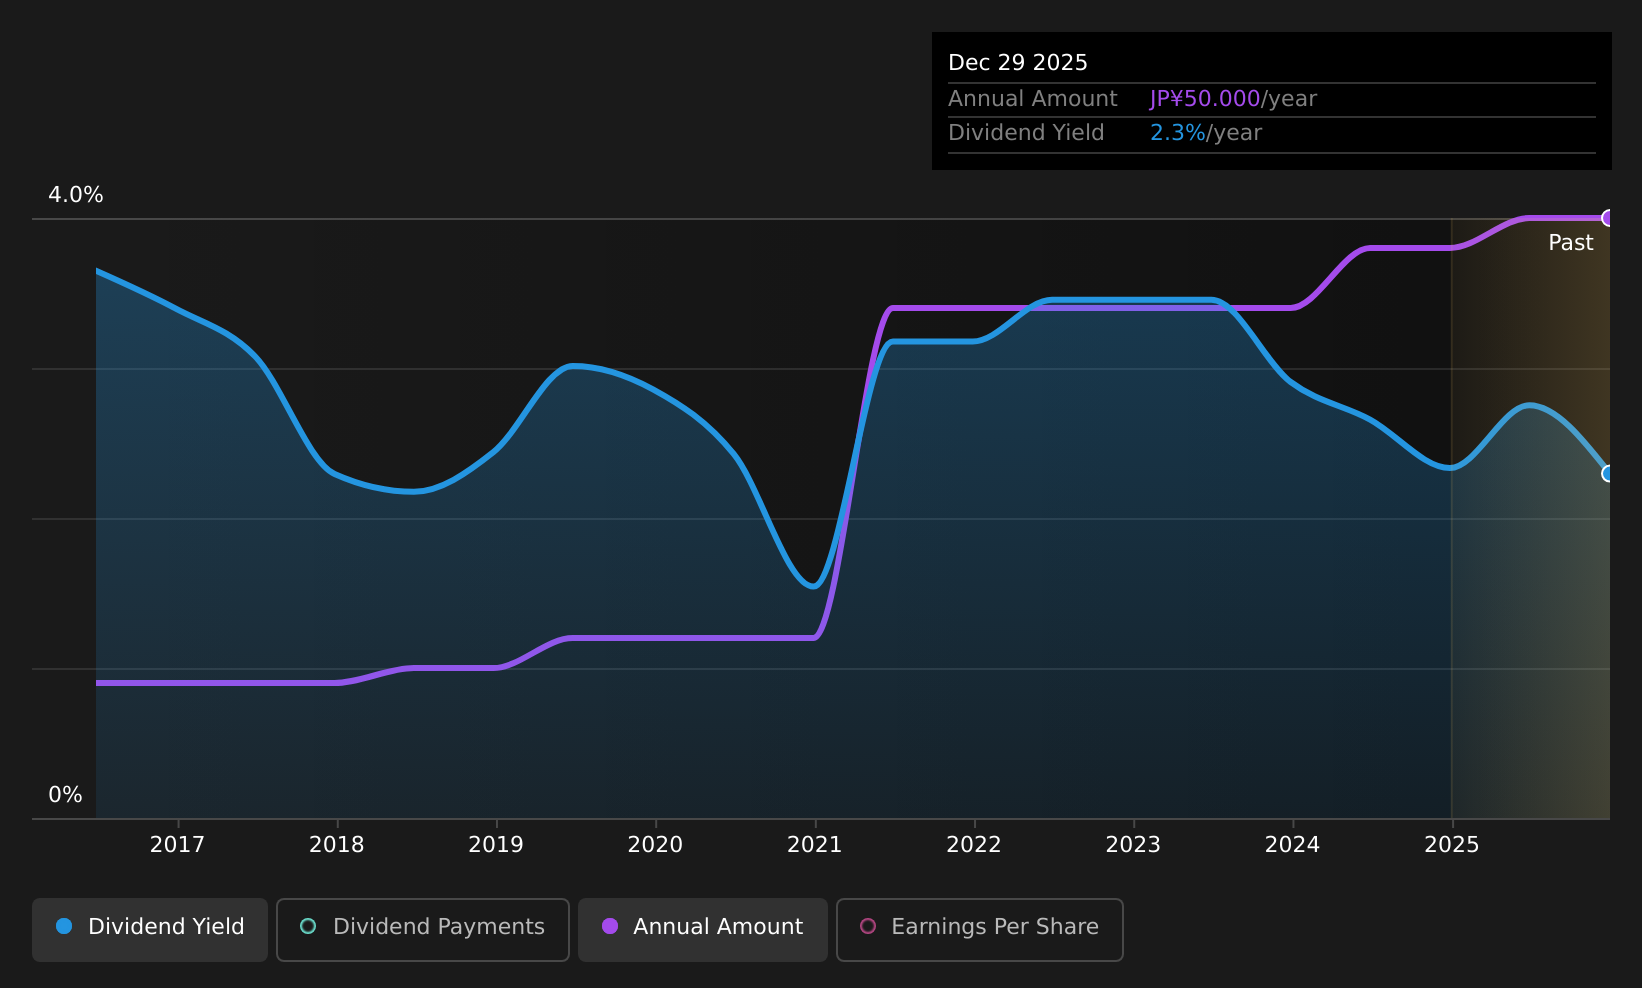Screen dimensions: 1642x988
Task: Select the 2019 x-axis label
Action: pyautogui.click(x=496, y=845)
